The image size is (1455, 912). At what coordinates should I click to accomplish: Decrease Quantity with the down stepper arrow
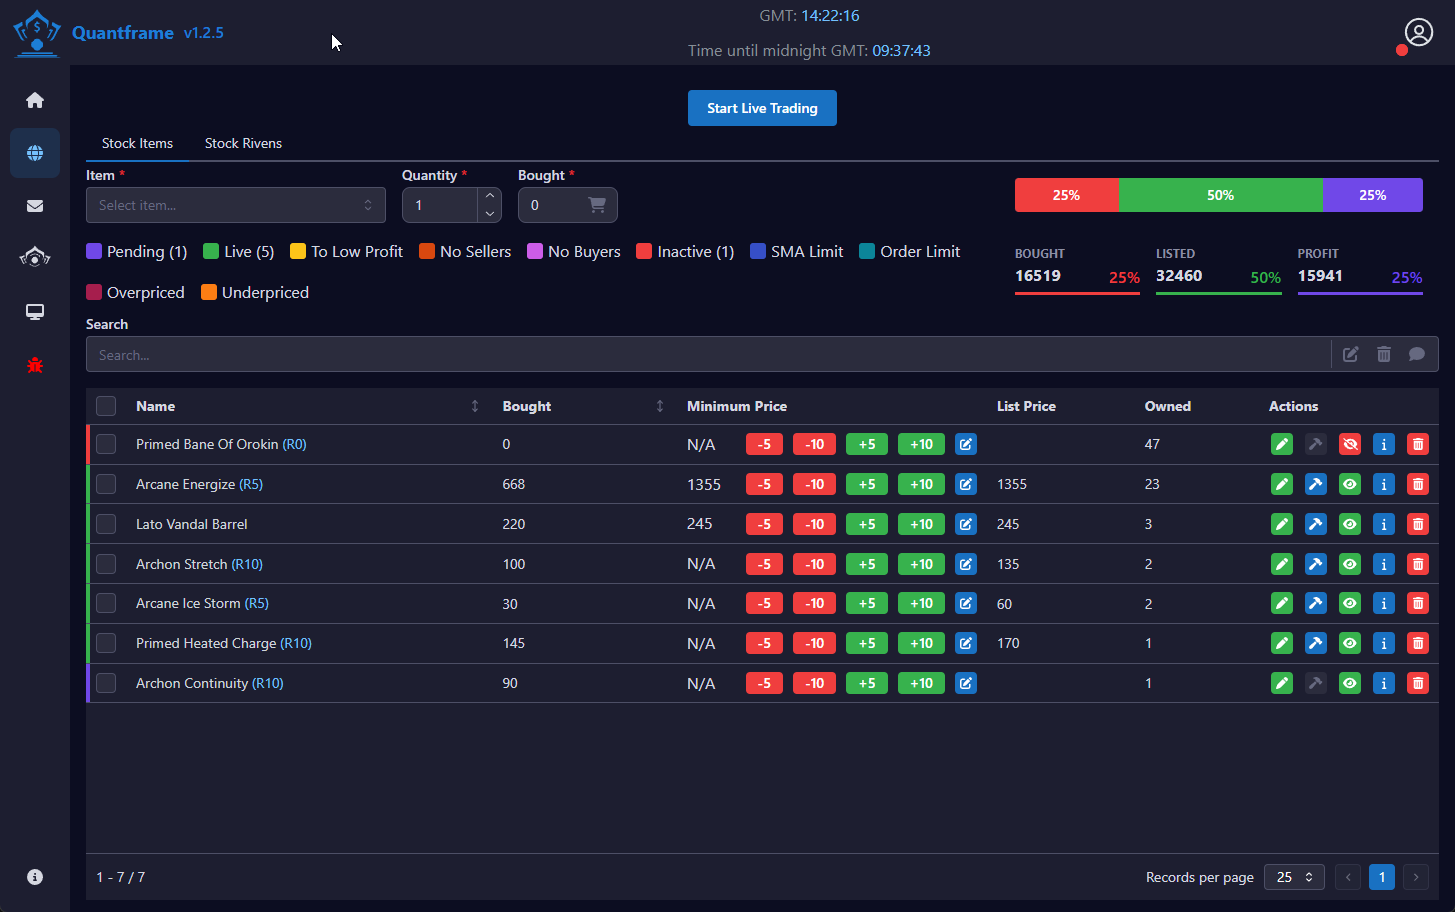(490, 214)
